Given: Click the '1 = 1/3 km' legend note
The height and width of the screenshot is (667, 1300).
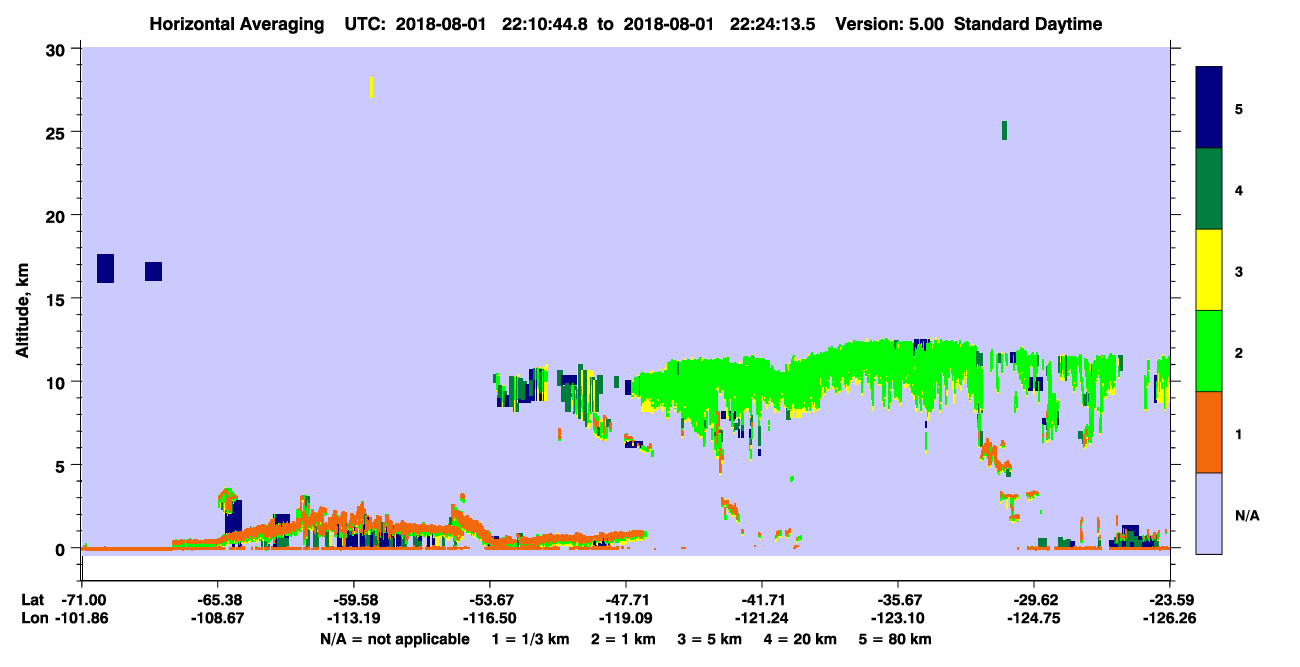Looking at the screenshot, I should point(532,639).
